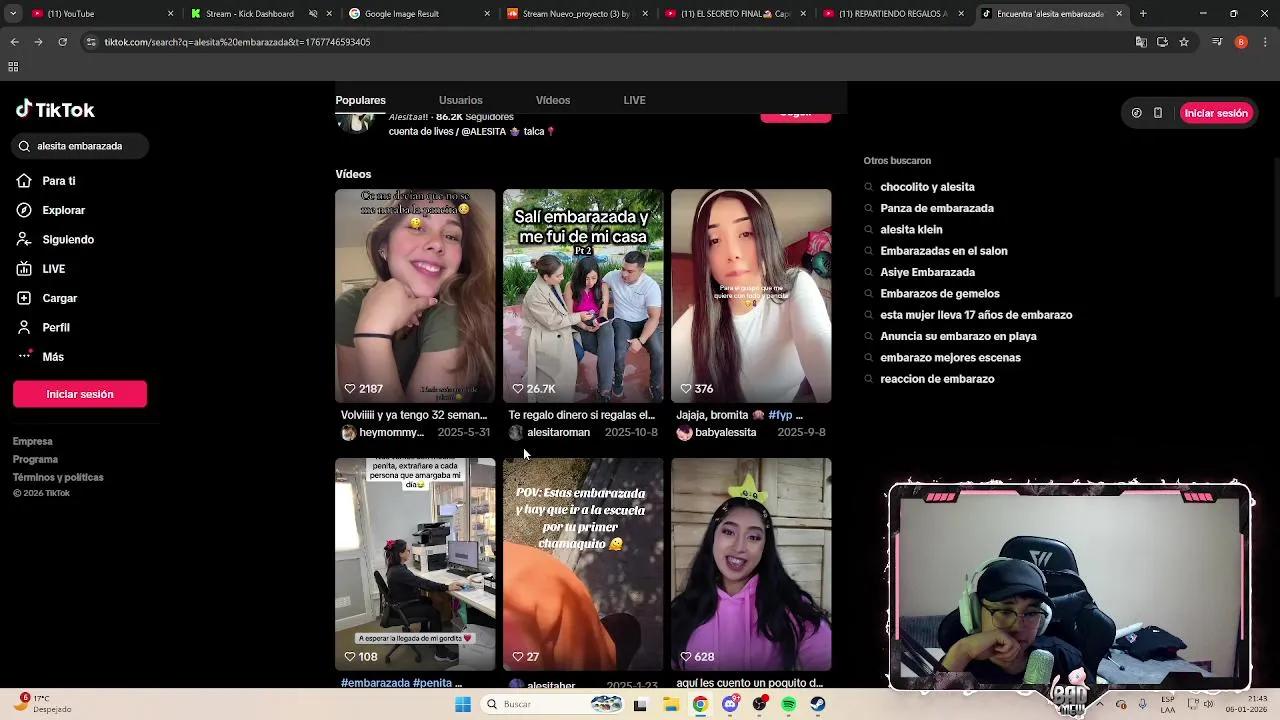
Task: Click the round icon left of the phone icon
Action: (1137, 113)
